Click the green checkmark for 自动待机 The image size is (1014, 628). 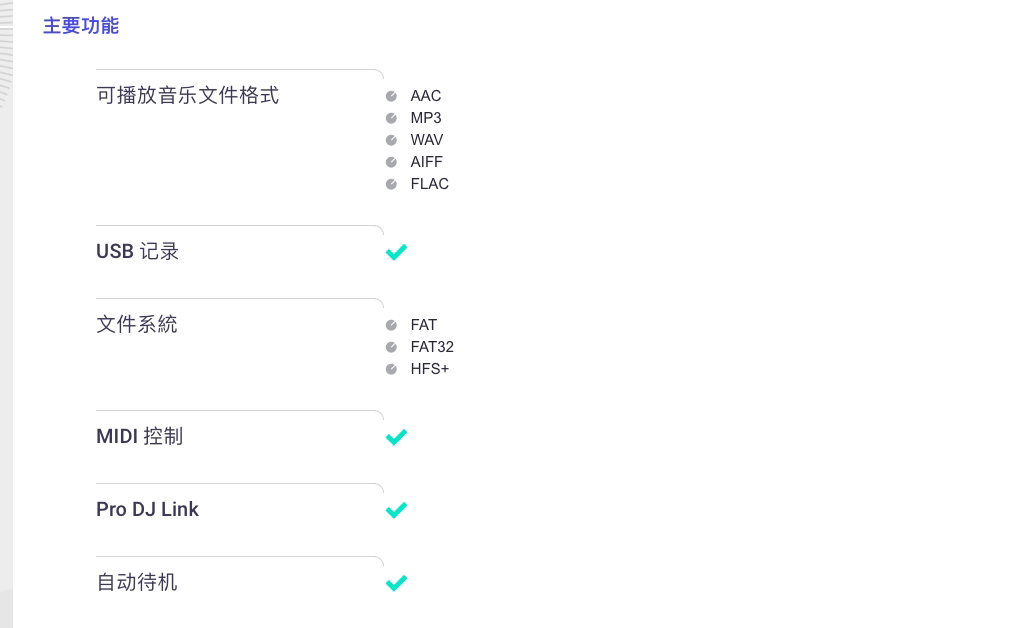[x=396, y=583]
